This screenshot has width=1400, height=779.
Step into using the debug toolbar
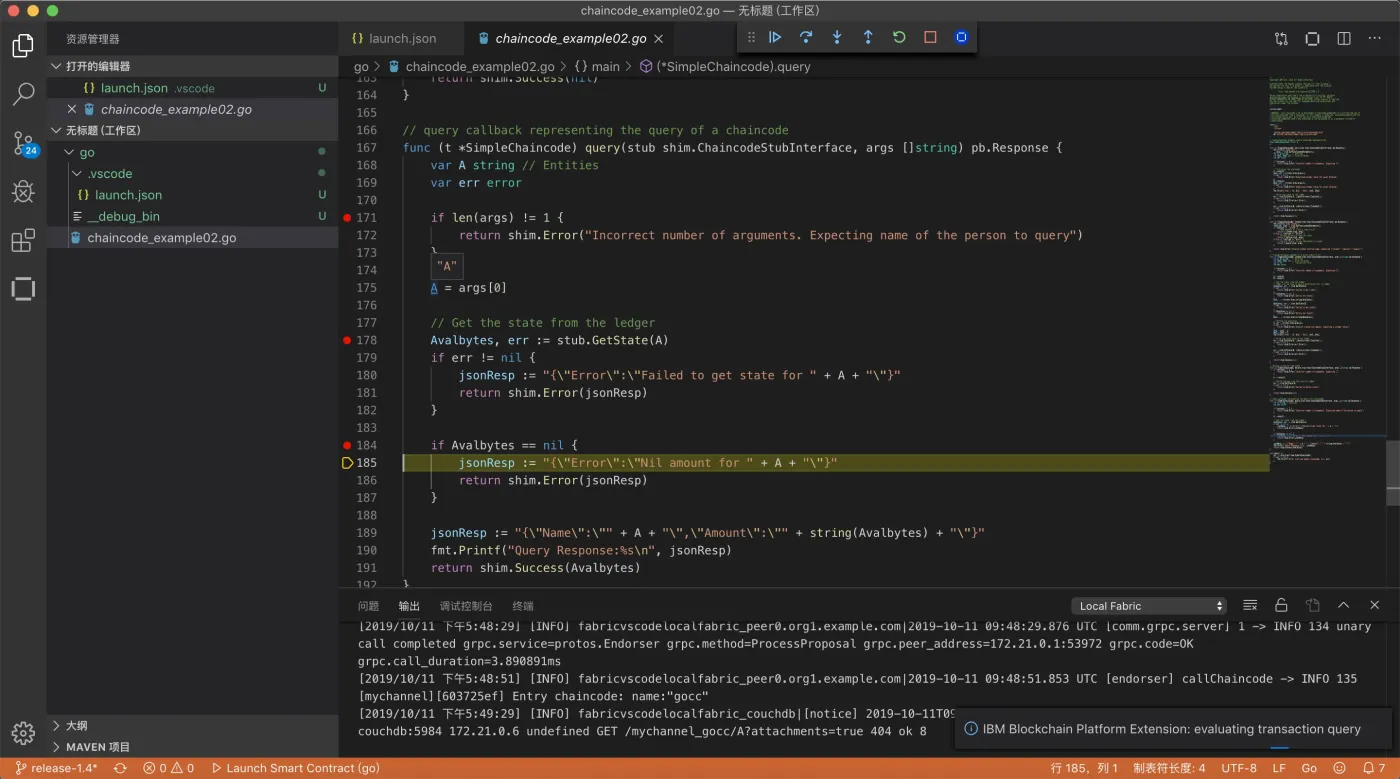(x=837, y=37)
